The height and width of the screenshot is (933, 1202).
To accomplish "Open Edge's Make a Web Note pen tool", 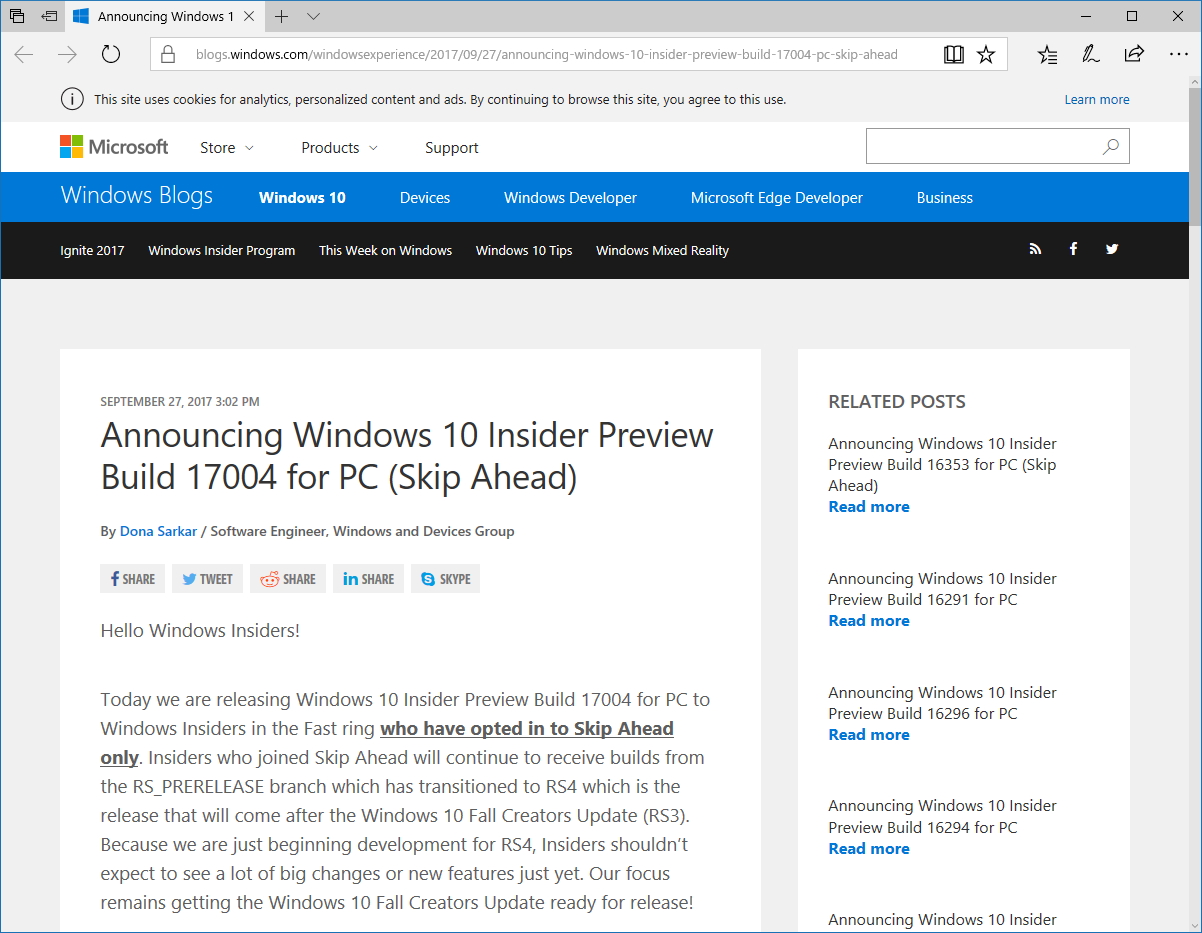I will 1090,54.
